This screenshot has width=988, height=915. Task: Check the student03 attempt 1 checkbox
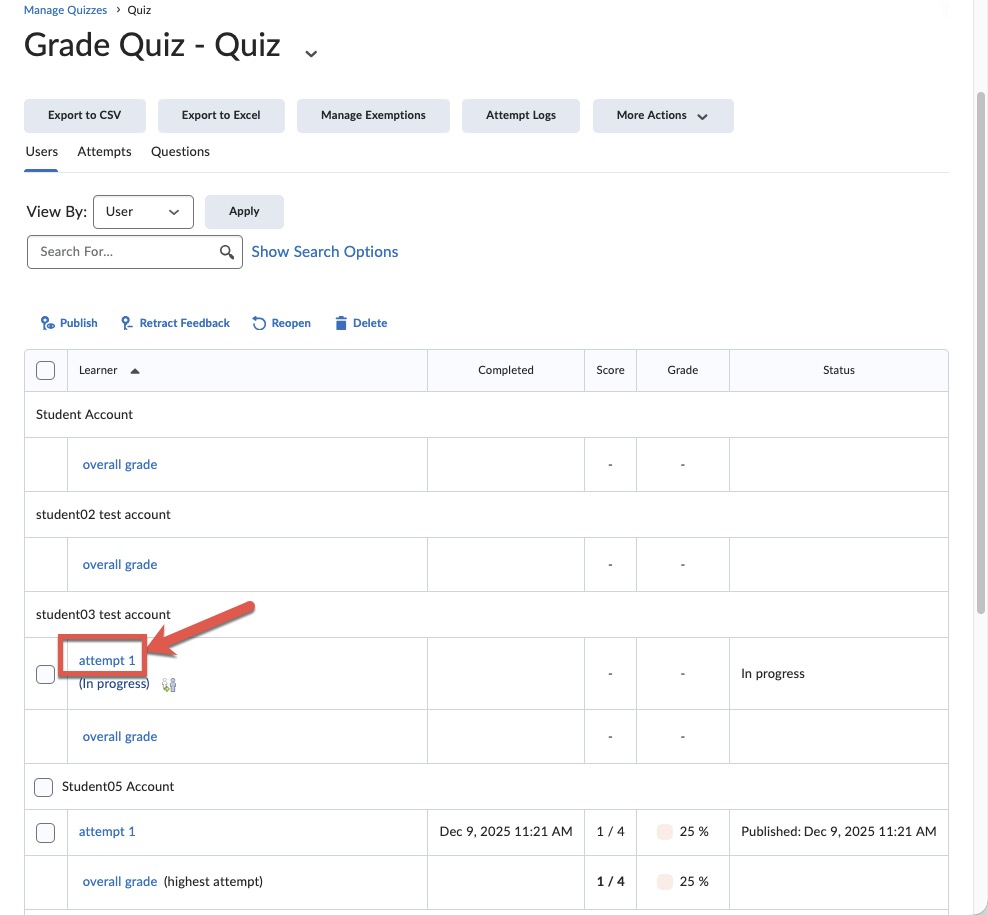point(45,674)
